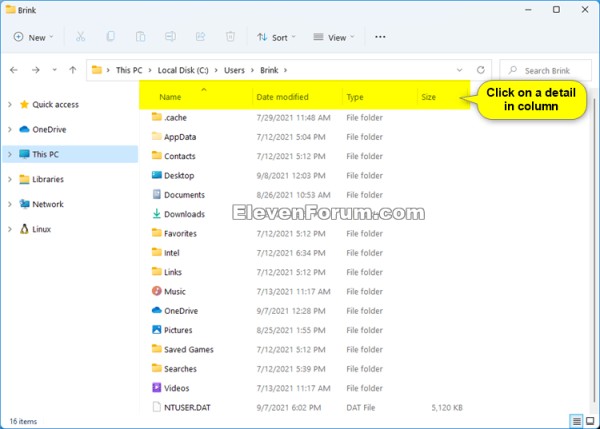
Task: Select the AppData folder
Action: [180, 137]
